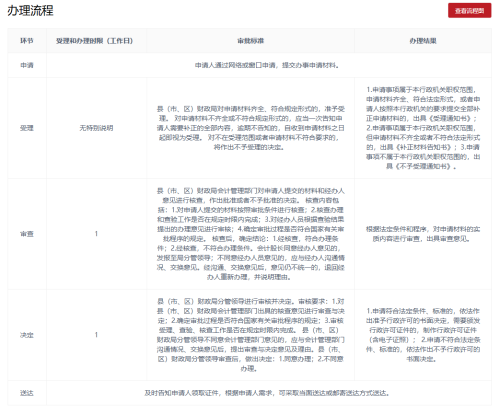
Task: Select the 送达 row label
Action: (27, 393)
